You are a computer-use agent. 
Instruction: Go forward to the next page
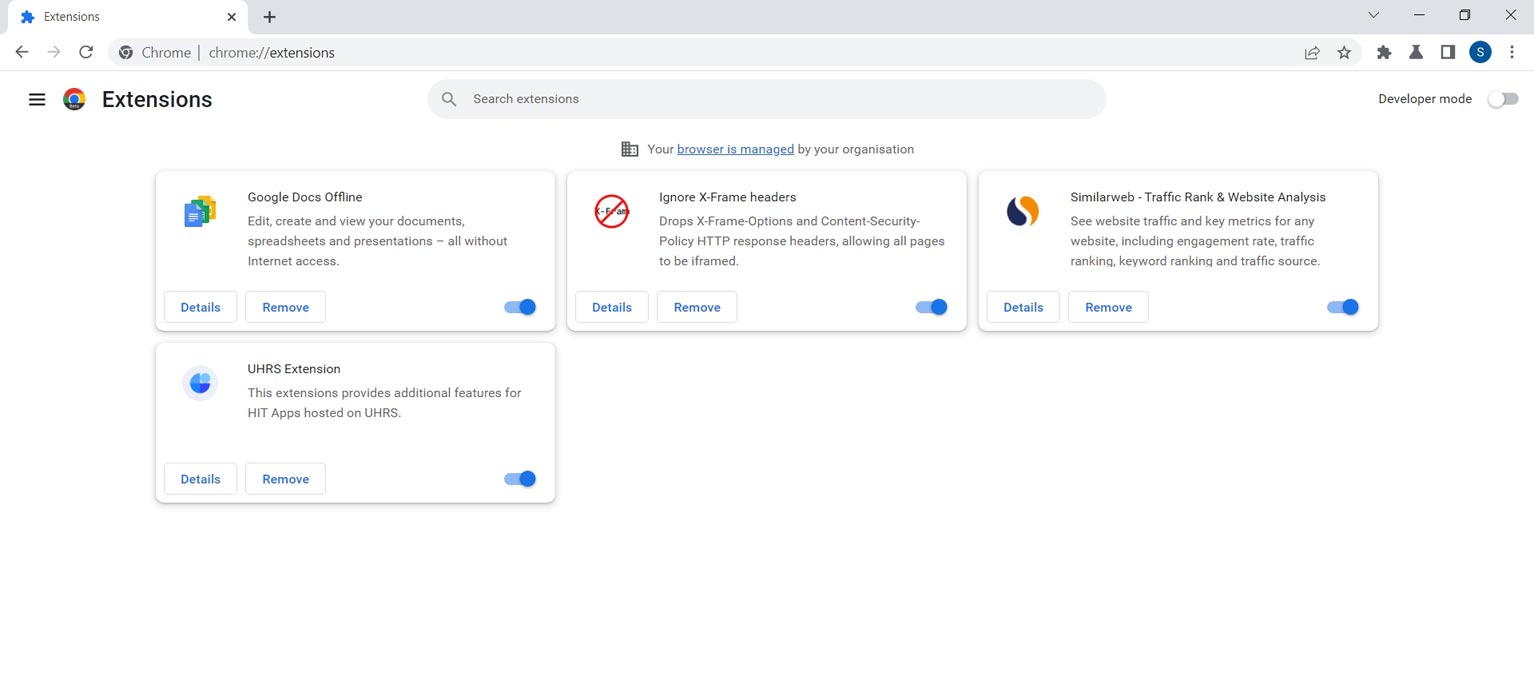tap(54, 52)
